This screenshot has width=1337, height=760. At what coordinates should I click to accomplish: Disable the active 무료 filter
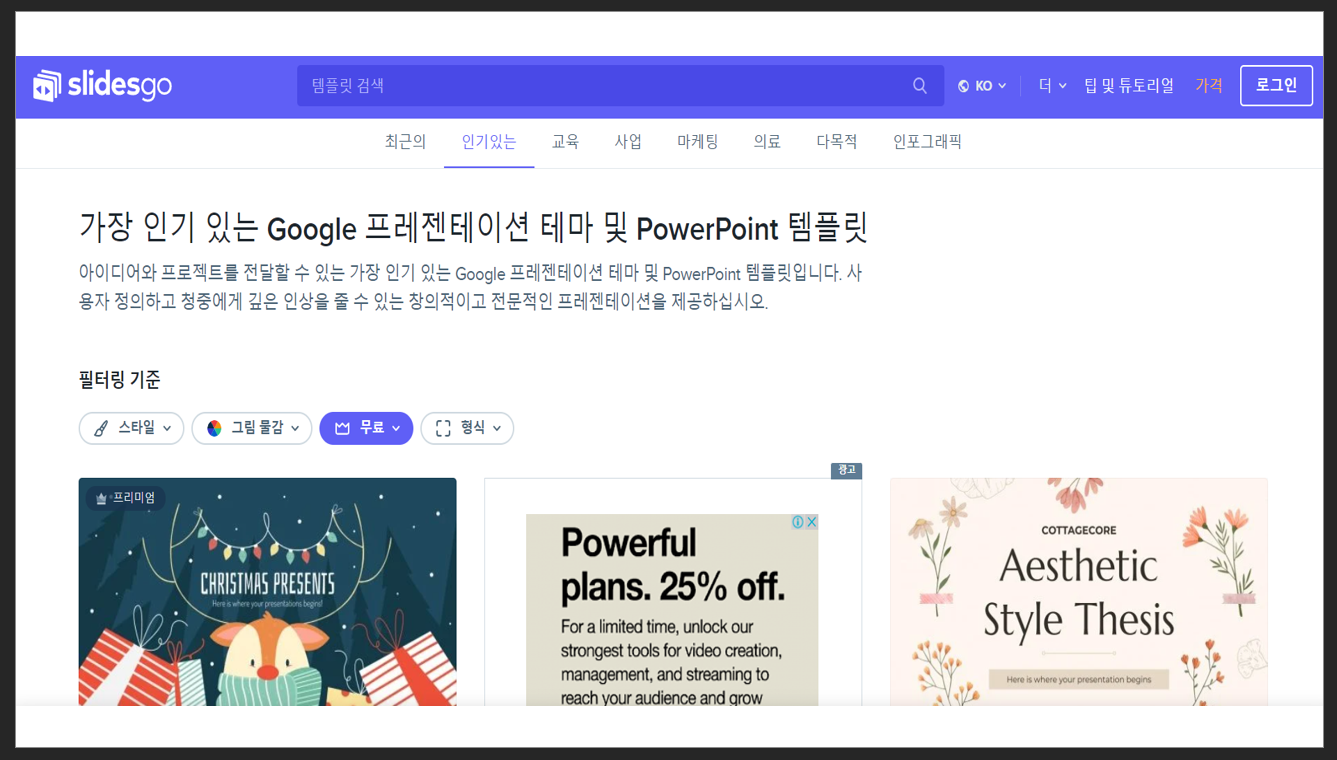click(366, 428)
